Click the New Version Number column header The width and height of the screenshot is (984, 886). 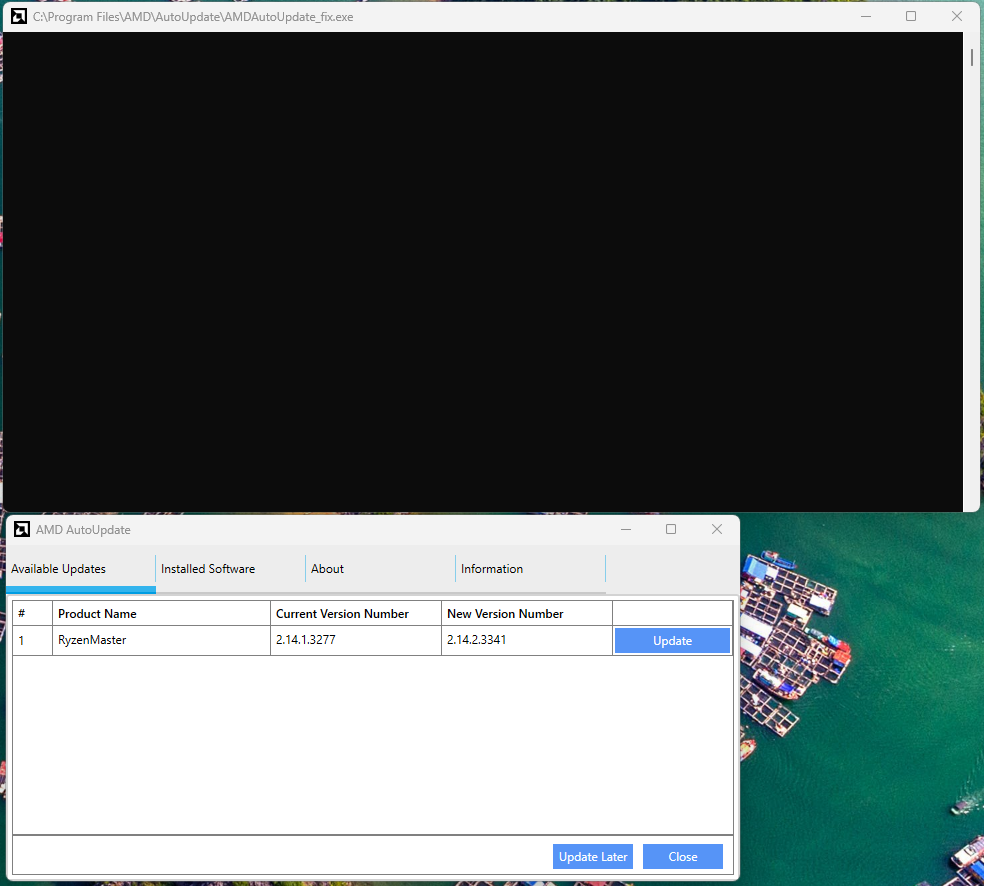coord(527,614)
